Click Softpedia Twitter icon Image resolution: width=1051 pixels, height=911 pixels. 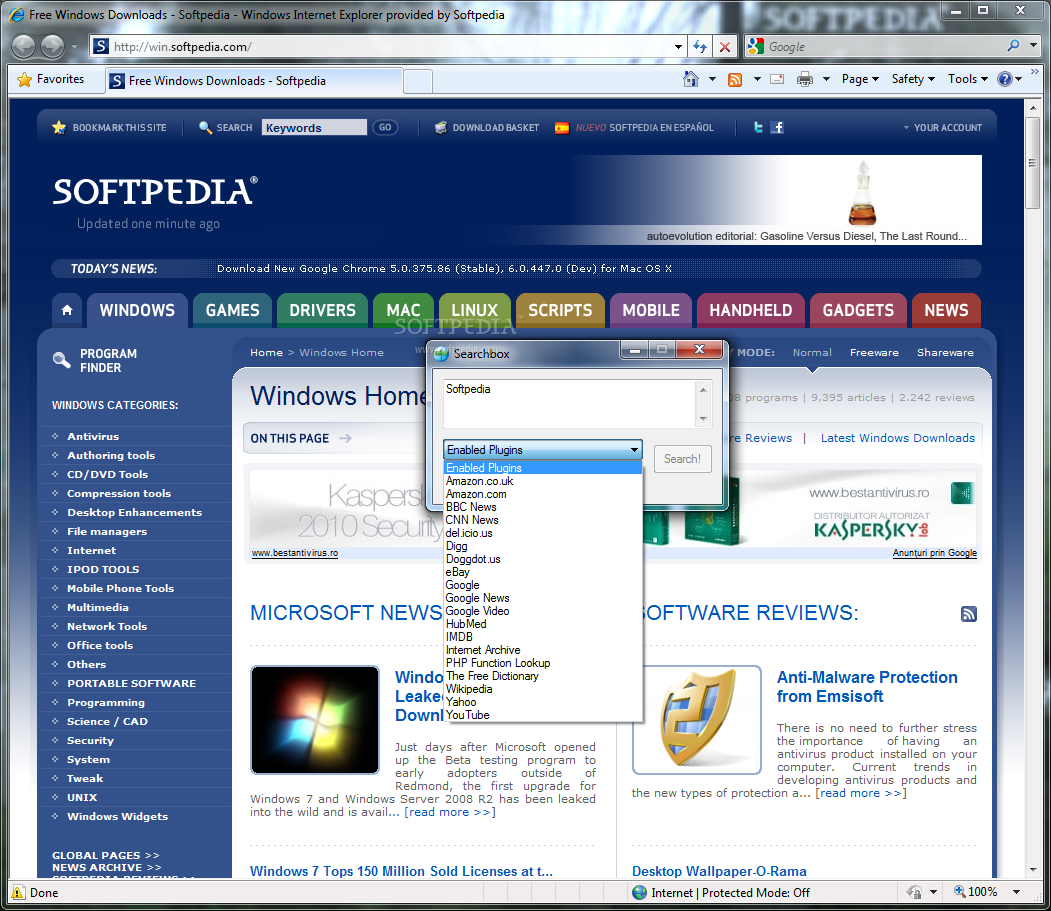pos(758,127)
